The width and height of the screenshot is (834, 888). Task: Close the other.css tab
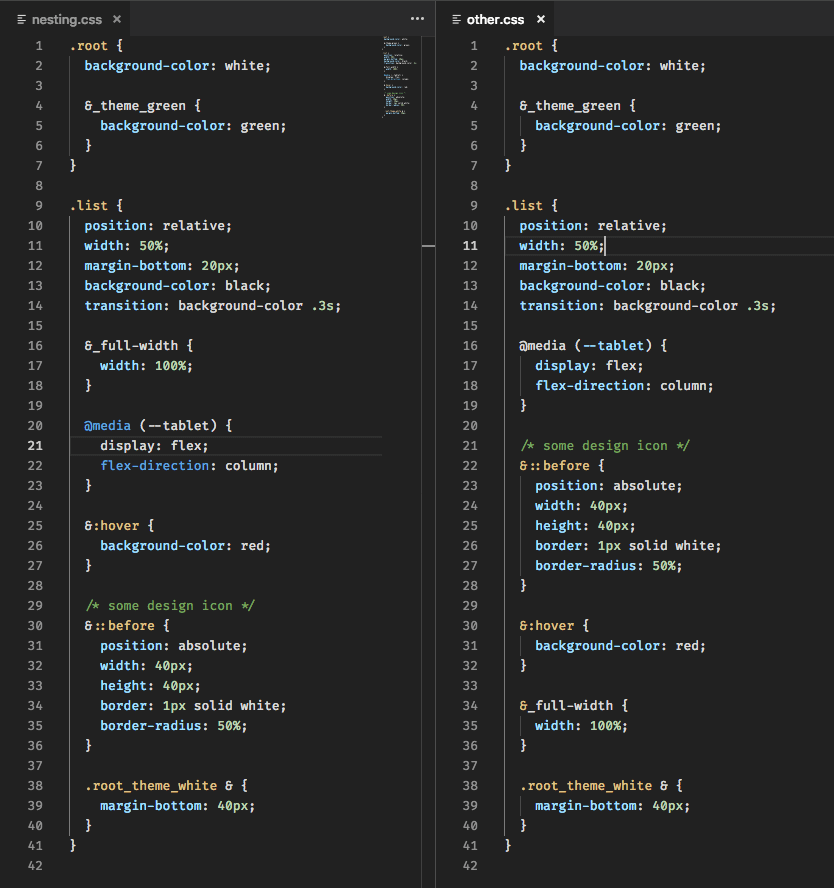tap(541, 19)
